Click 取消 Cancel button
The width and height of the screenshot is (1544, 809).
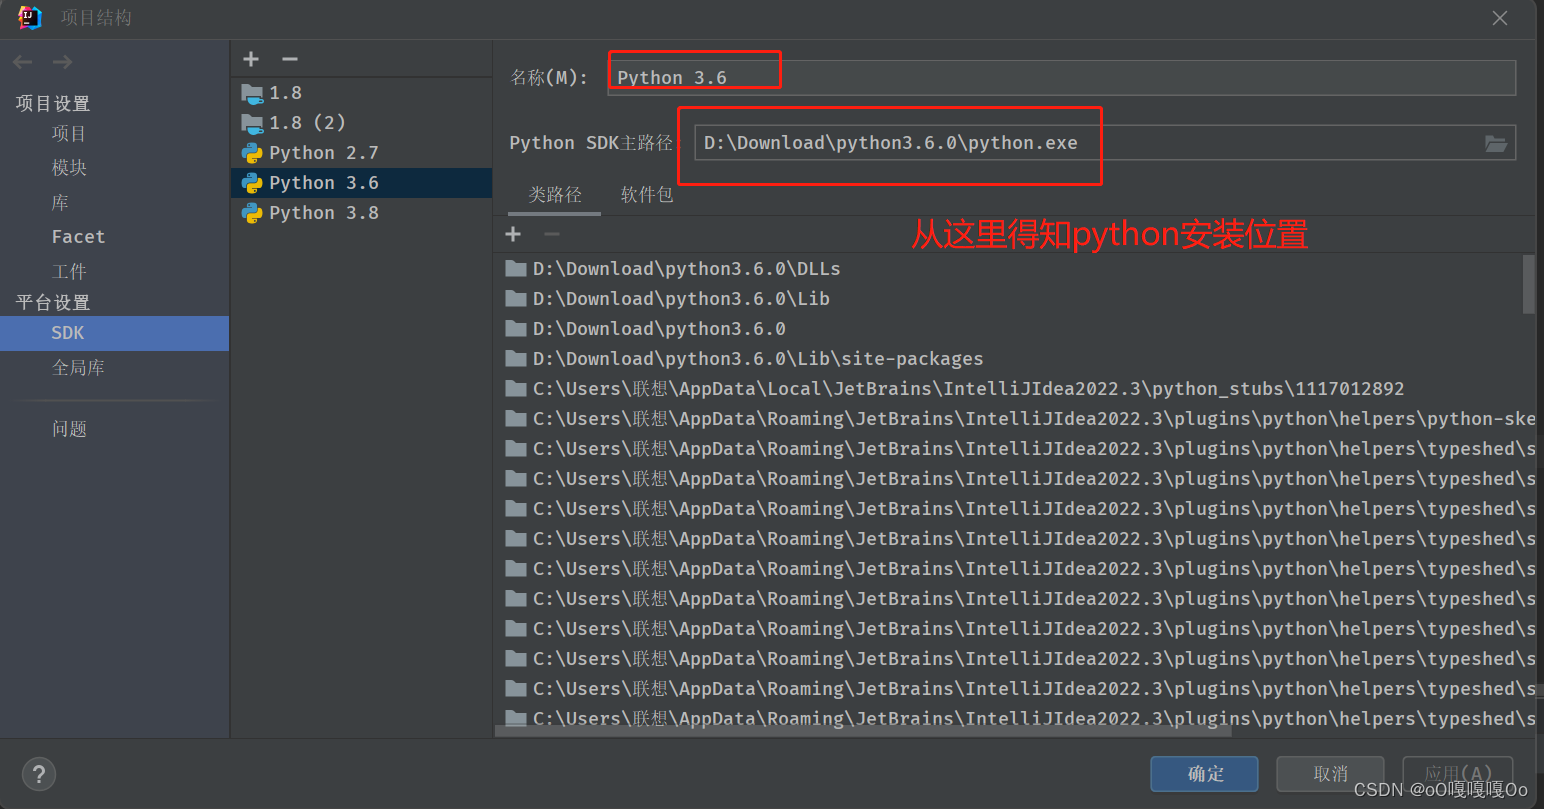pyautogui.click(x=1331, y=774)
